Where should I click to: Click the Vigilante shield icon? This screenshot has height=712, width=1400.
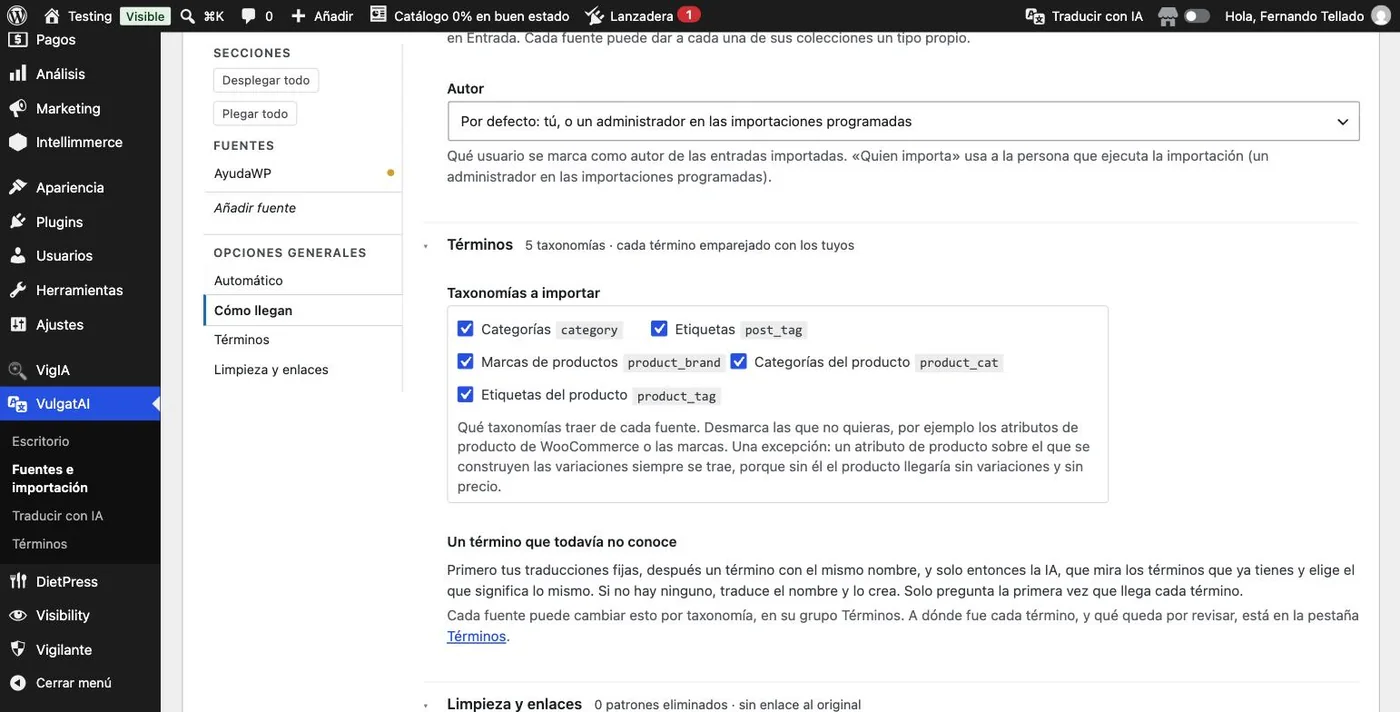(x=17, y=650)
